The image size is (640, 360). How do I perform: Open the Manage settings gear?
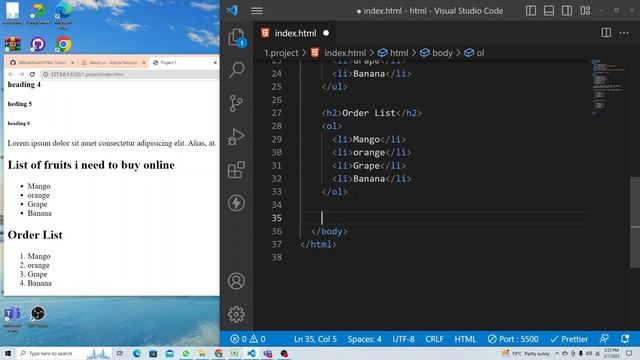(x=236, y=314)
